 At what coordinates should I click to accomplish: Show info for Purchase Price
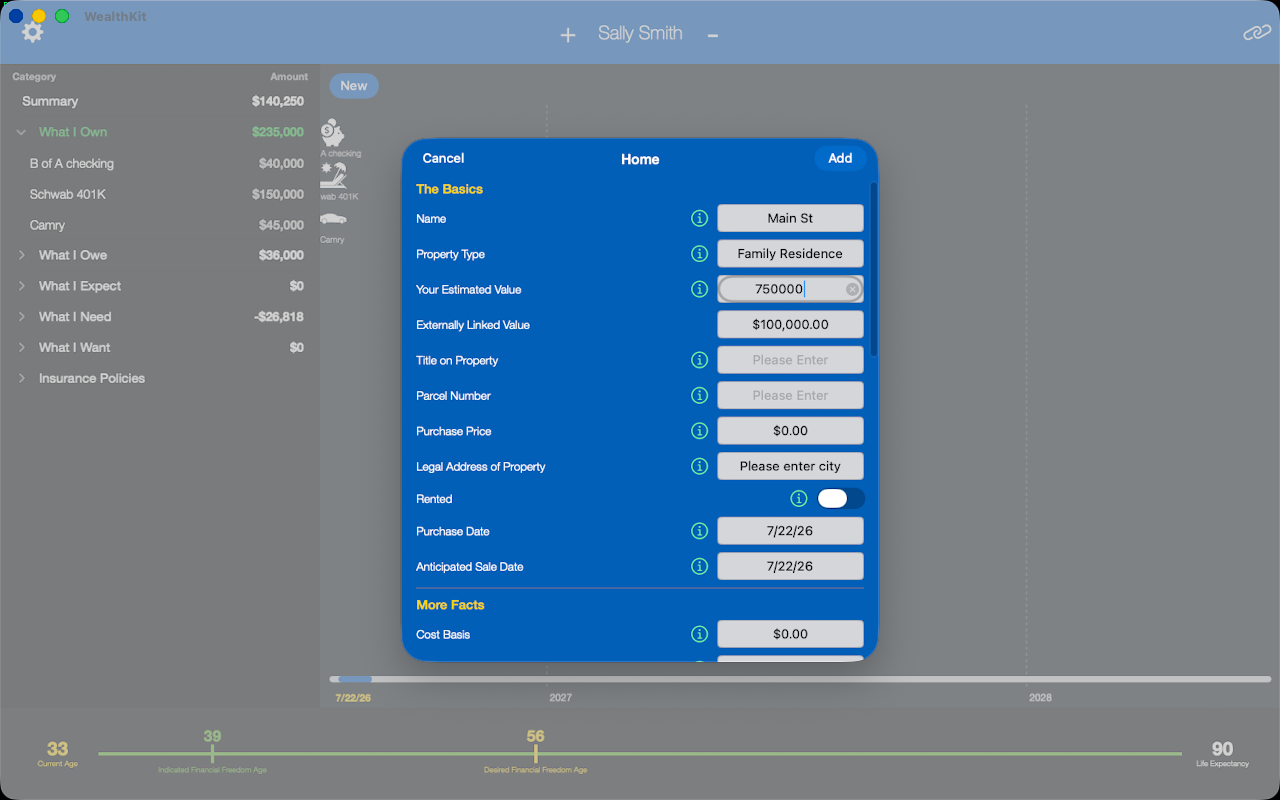pos(700,431)
